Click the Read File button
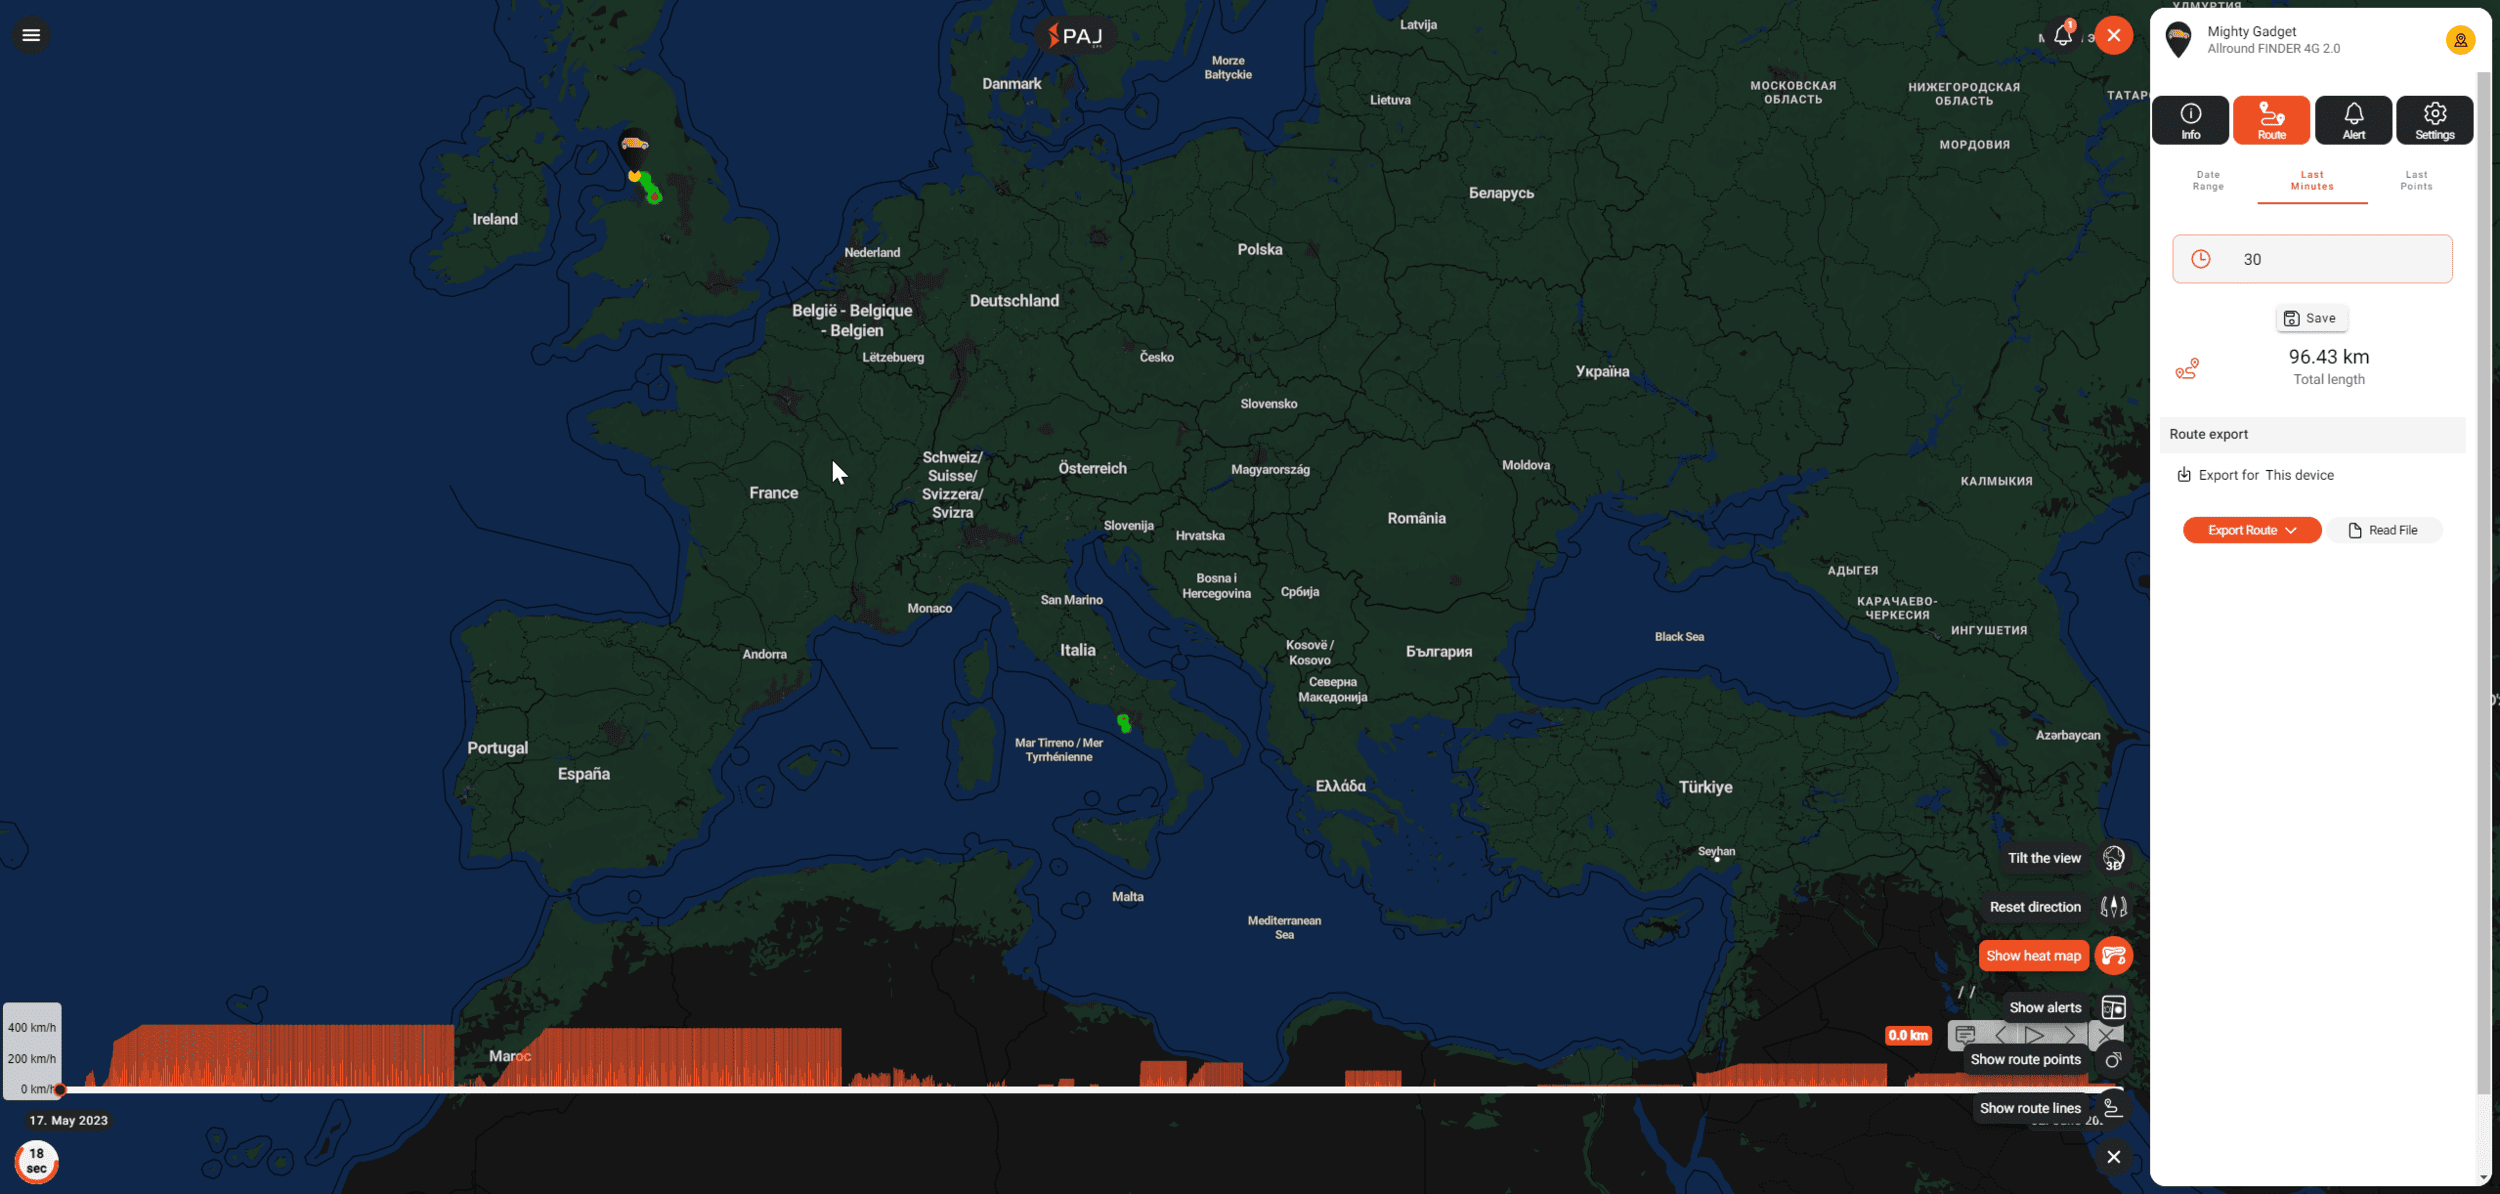Screen dimensions: 2500x1194 point(2383,530)
